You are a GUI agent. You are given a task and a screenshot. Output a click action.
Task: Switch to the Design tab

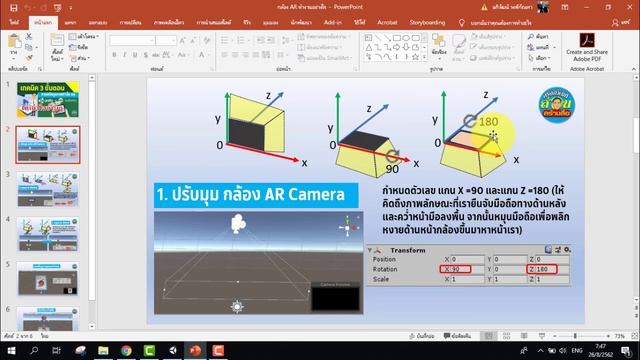(98, 23)
